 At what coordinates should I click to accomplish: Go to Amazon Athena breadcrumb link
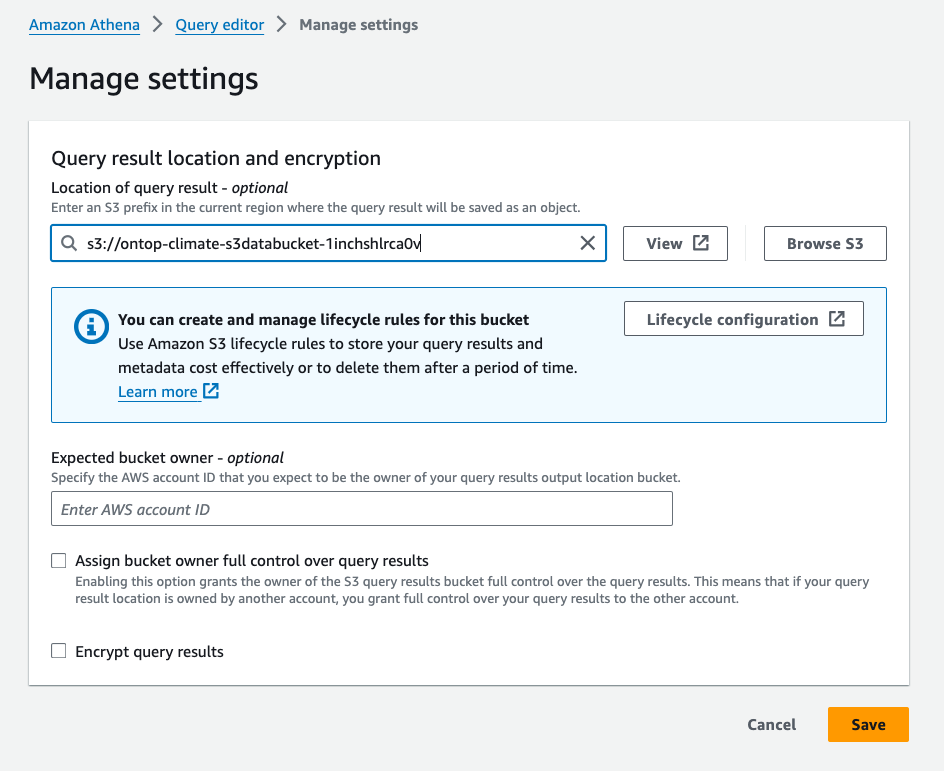[x=84, y=25]
